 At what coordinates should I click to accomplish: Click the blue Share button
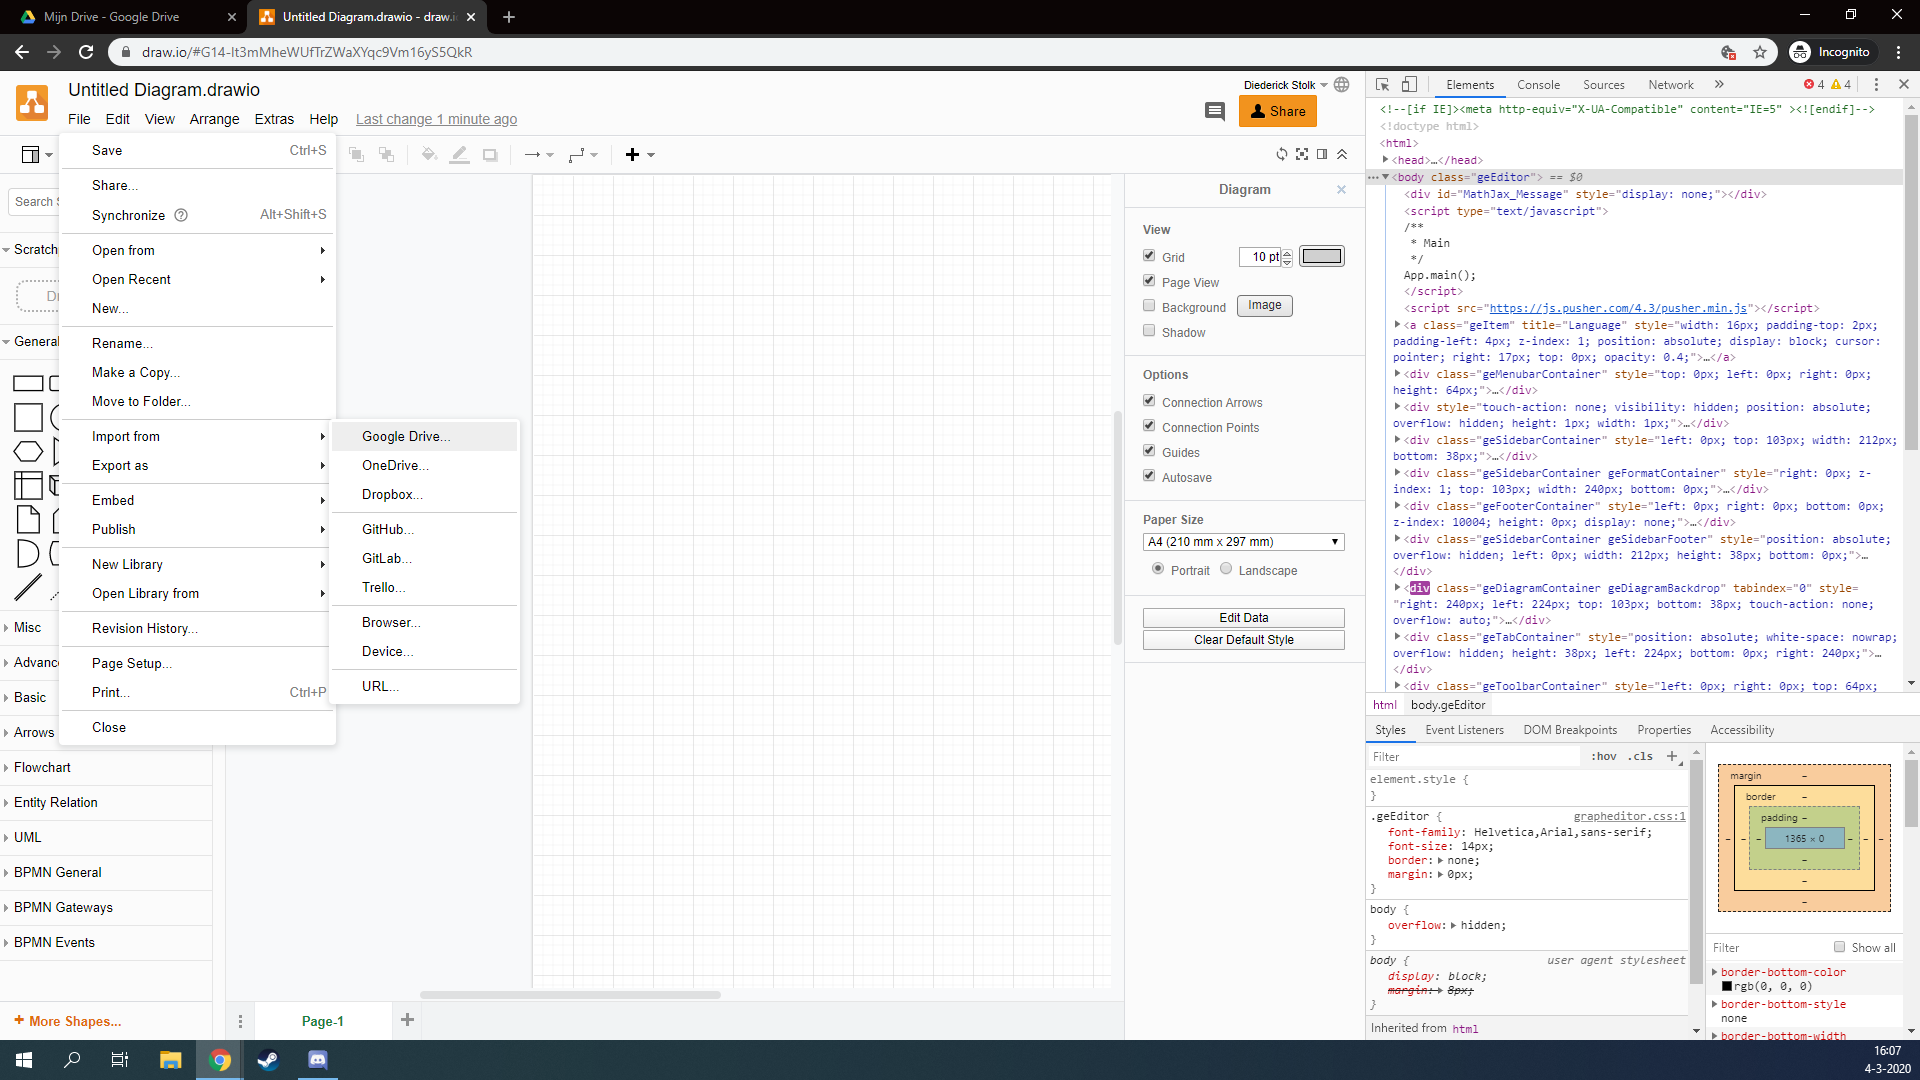coord(1277,111)
